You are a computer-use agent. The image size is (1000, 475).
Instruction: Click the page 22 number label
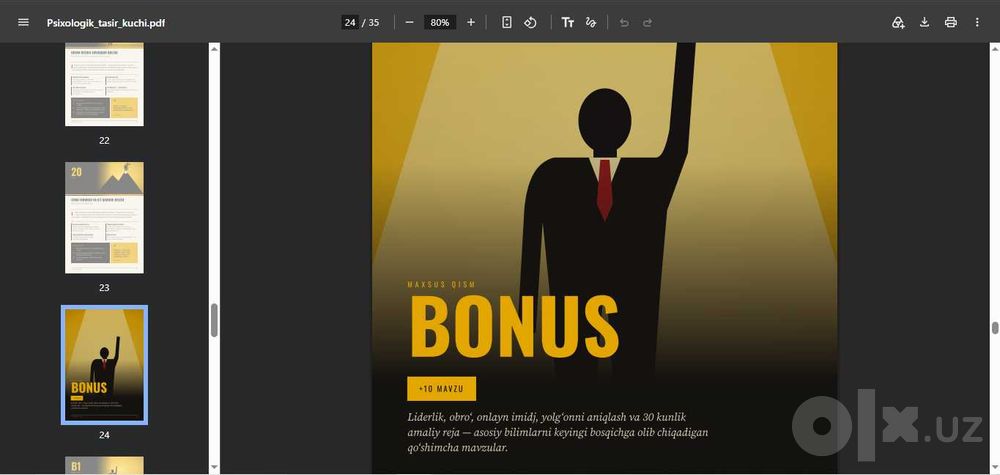(105, 140)
